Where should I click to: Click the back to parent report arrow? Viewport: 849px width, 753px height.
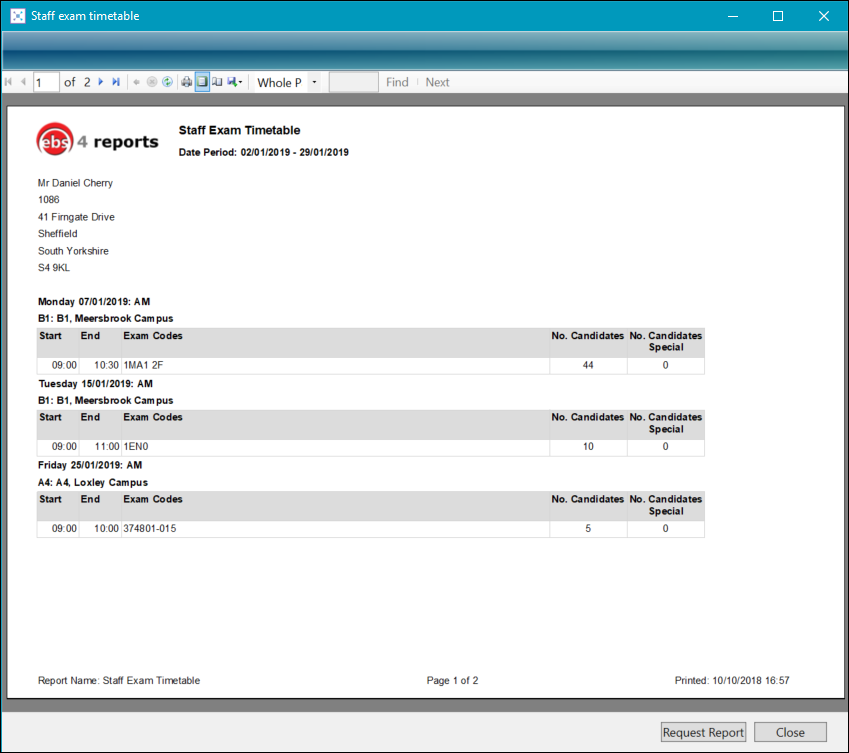click(x=137, y=82)
